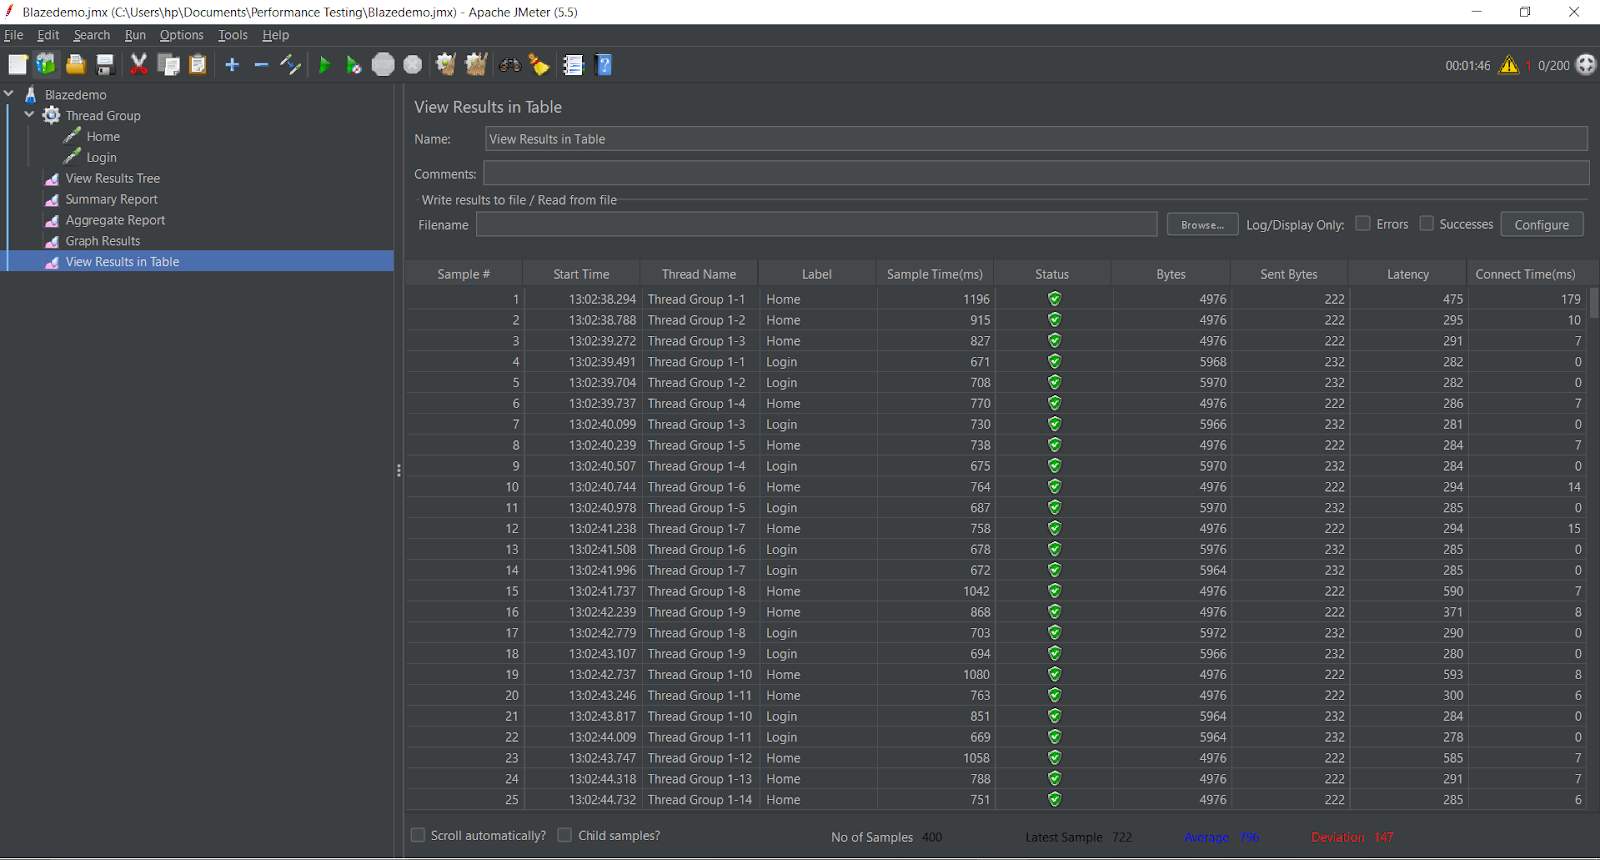Start the test with green play icon
Viewport: 1600px width, 860px height.
[324, 65]
